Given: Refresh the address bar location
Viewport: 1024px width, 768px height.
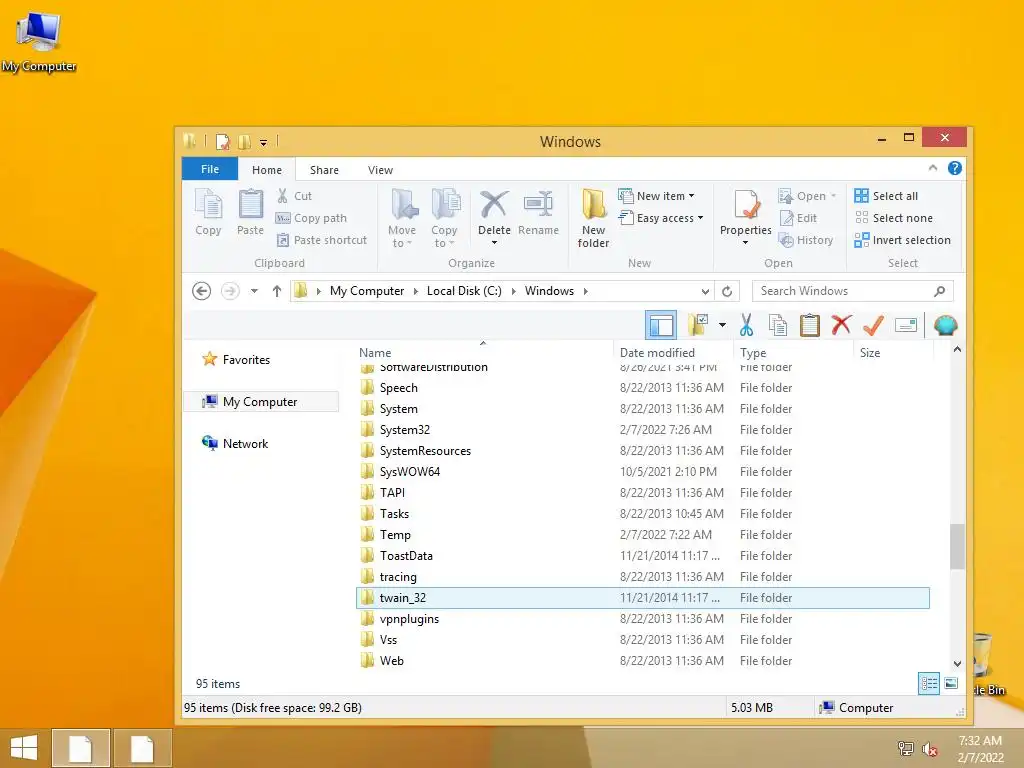Looking at the screenshot, I should coord(727,291).
